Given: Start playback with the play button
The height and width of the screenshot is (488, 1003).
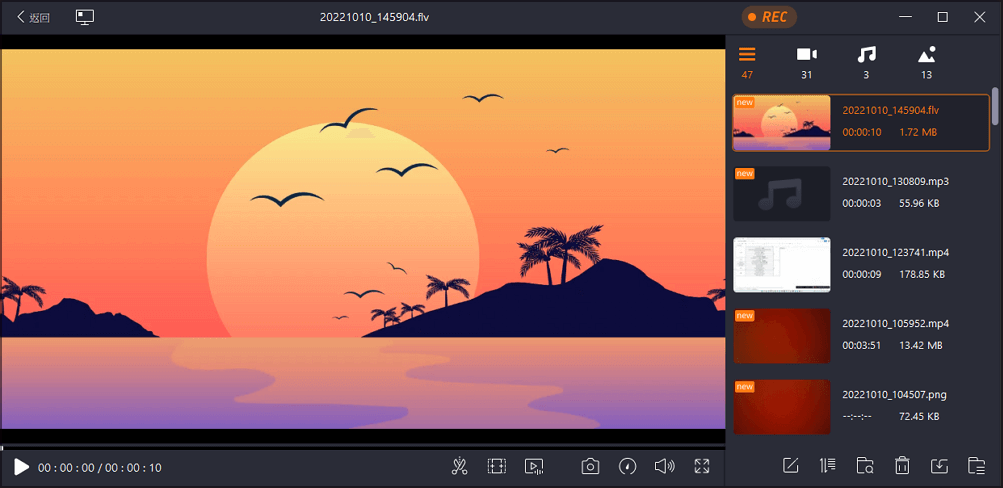Looking at the screenshot, I should (x=21, y=467).
